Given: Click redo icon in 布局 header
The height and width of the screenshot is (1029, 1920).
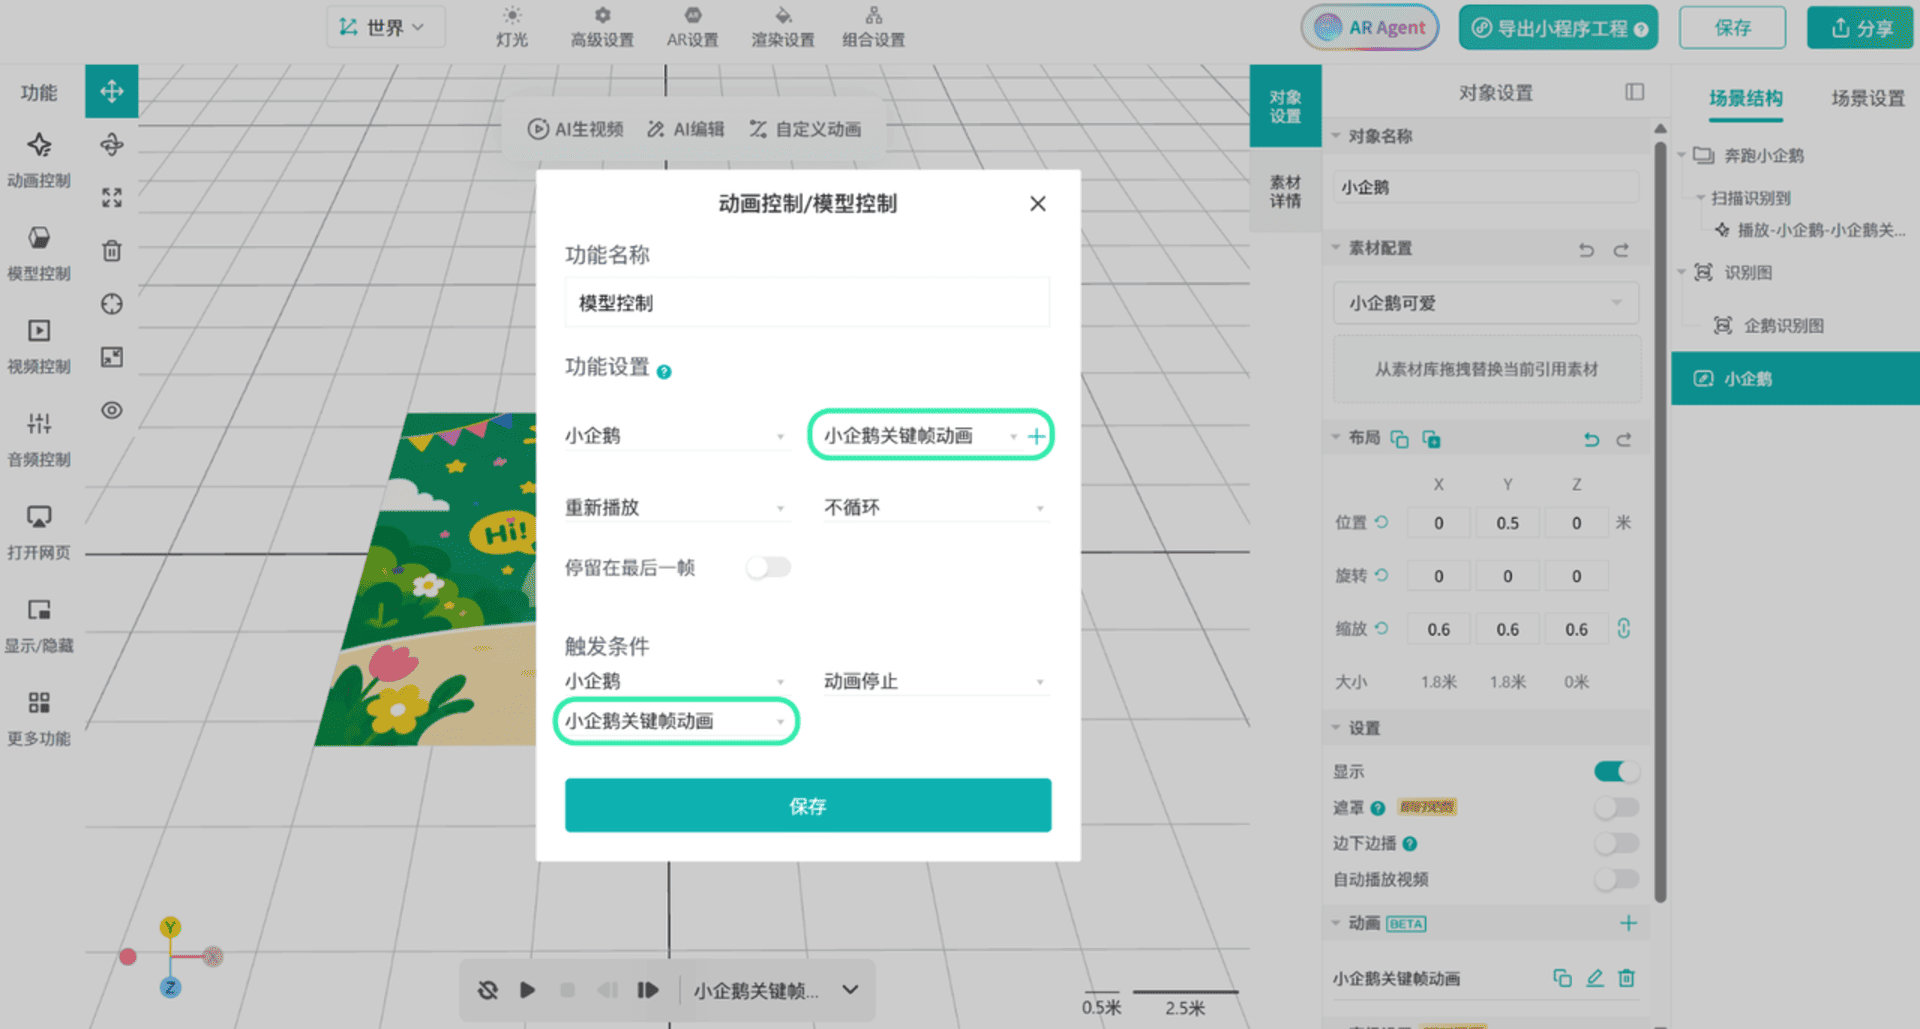Looking at the screenshot, I should pyautogui.click(x=1624, y=439).
